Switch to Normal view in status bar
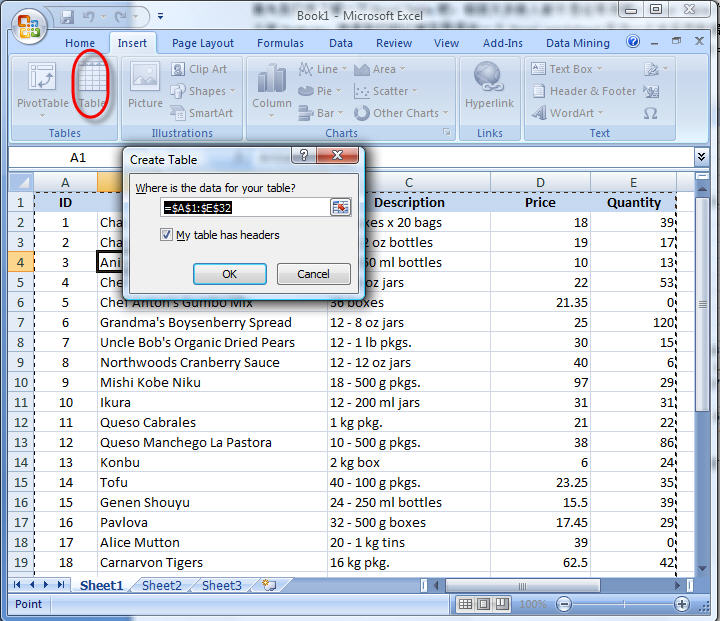This screenshot has height=621, width=720. coord(465,604)
